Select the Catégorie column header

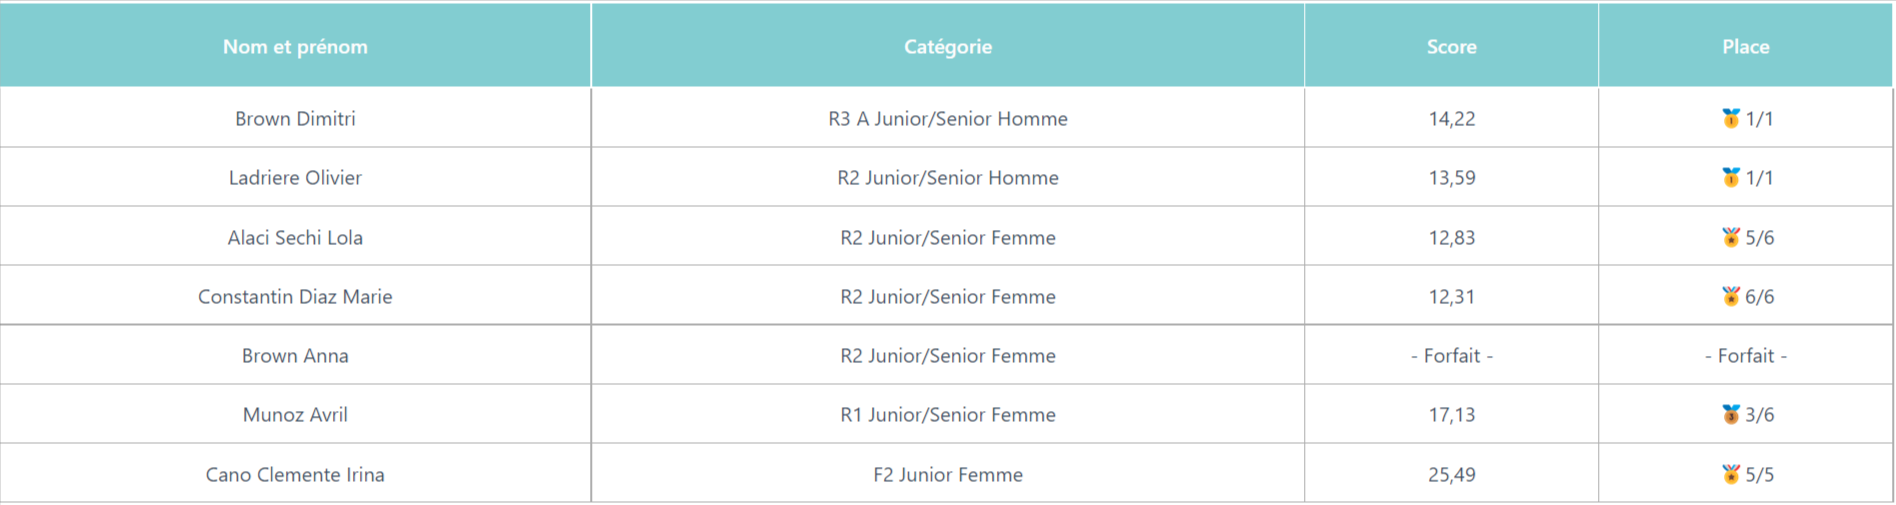pos(948,46)
